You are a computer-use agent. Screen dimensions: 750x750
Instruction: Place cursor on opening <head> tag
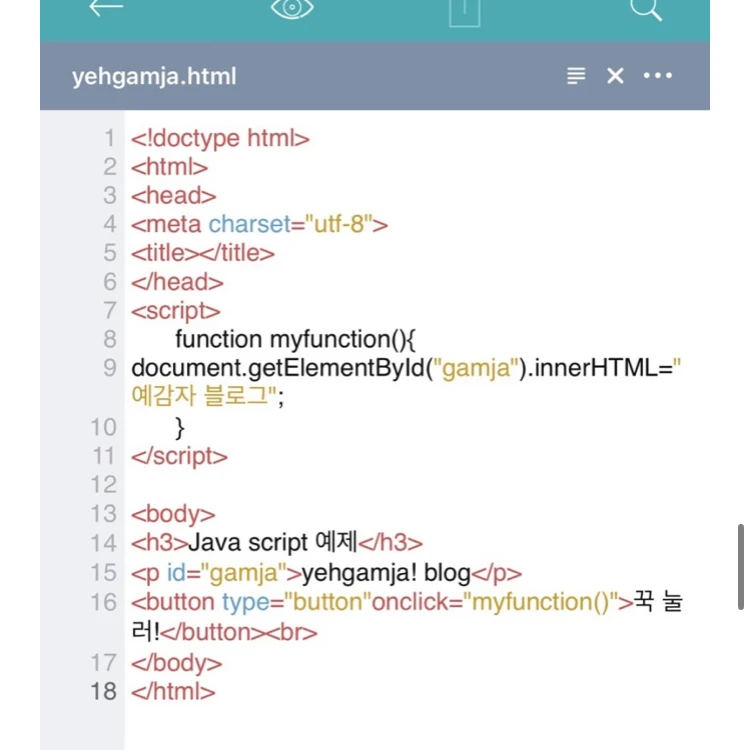174,196
